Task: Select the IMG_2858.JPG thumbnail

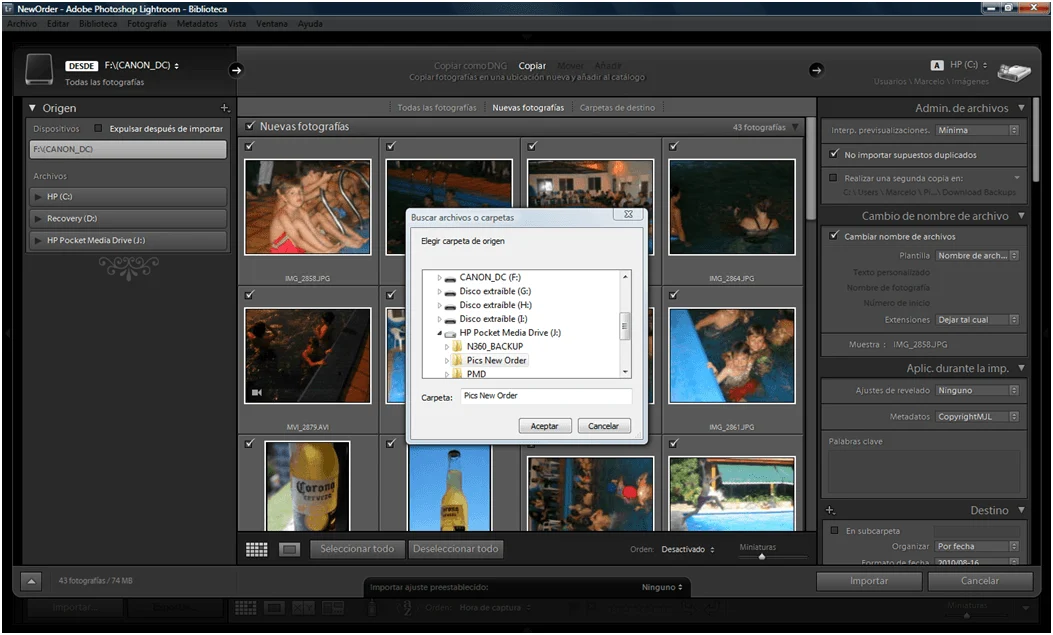Action: (x=308, y=207)
